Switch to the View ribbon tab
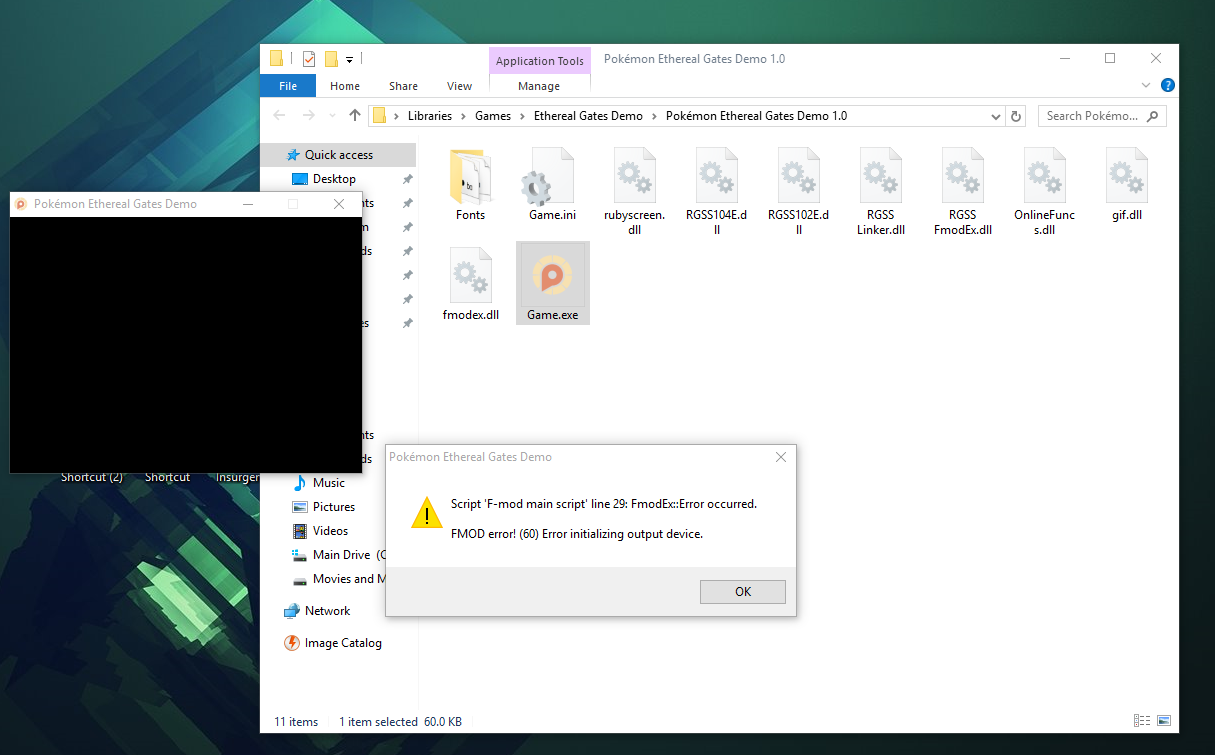The height and width of the screenshot is (755, 1215). tap(459, 86)
